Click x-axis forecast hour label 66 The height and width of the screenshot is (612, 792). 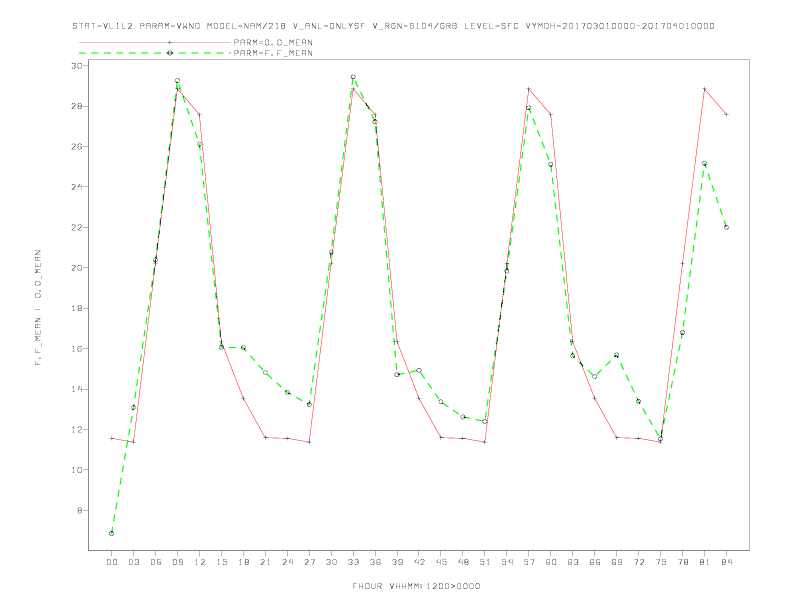(x=595, y=562)
